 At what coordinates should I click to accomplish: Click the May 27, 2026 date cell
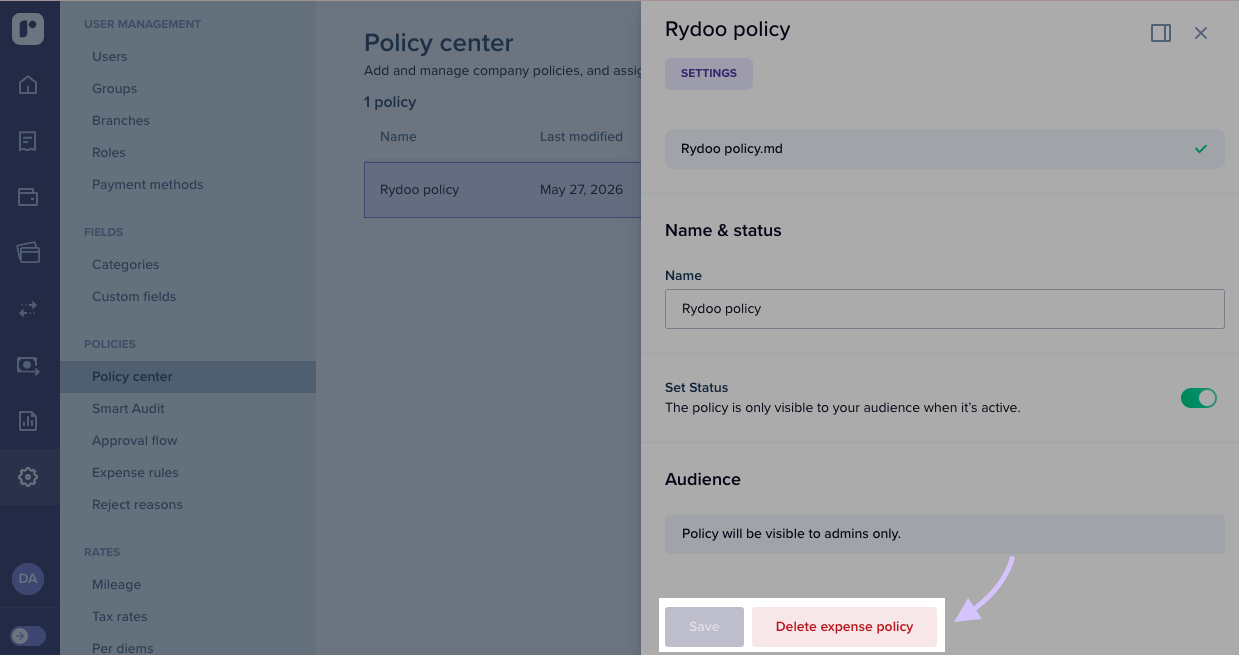(x=581, y=190)
